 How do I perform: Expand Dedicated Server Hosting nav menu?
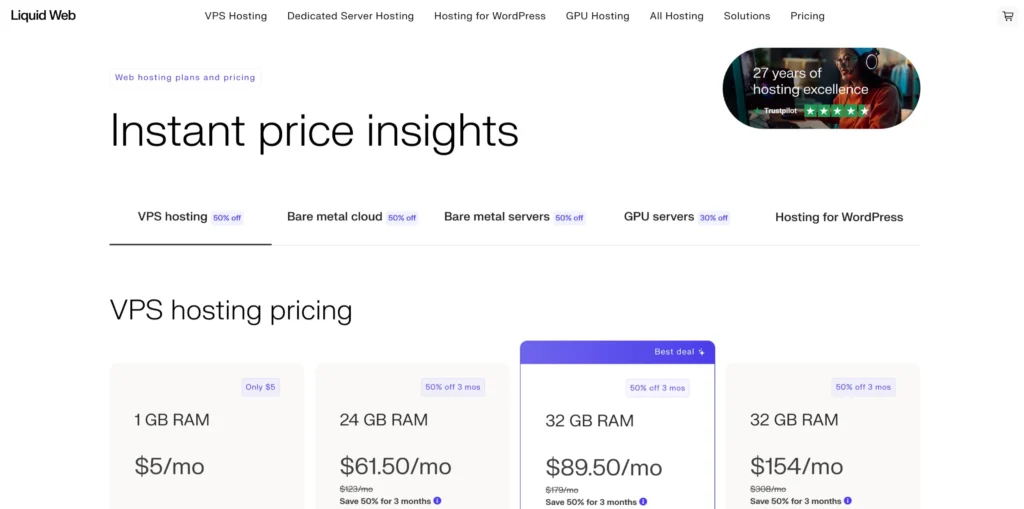[x=350, y=16]
